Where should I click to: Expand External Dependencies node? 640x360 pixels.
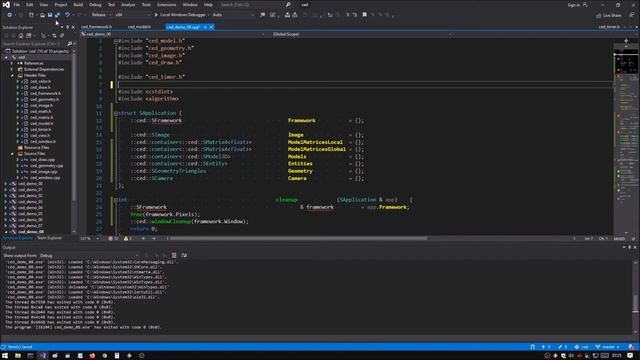click(11, 69)
